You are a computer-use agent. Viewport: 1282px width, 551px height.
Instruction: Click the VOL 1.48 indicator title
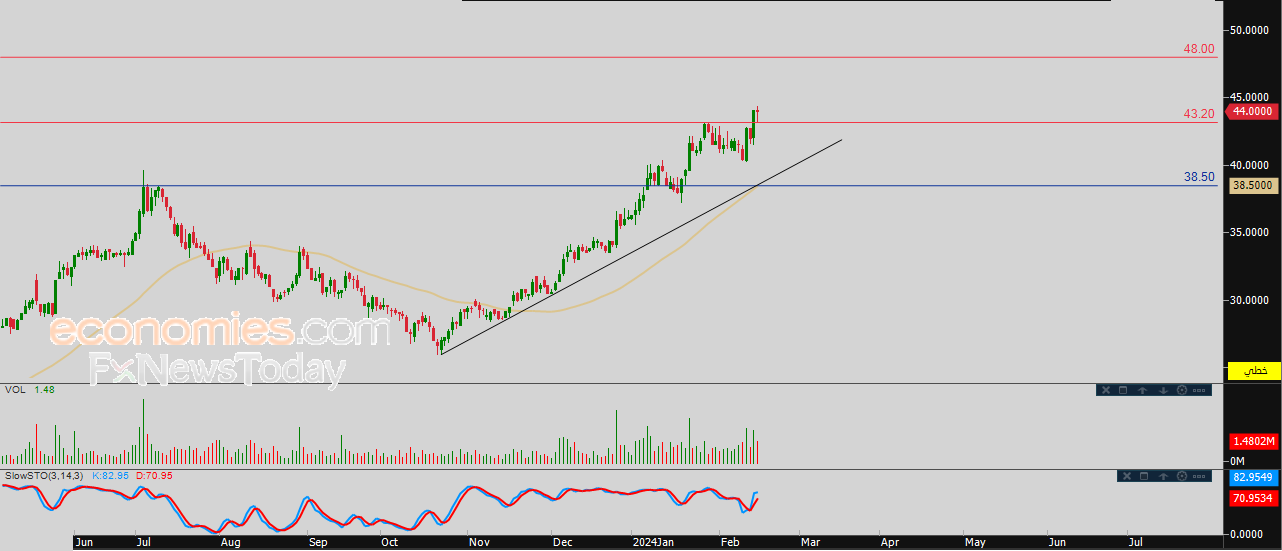29,389
